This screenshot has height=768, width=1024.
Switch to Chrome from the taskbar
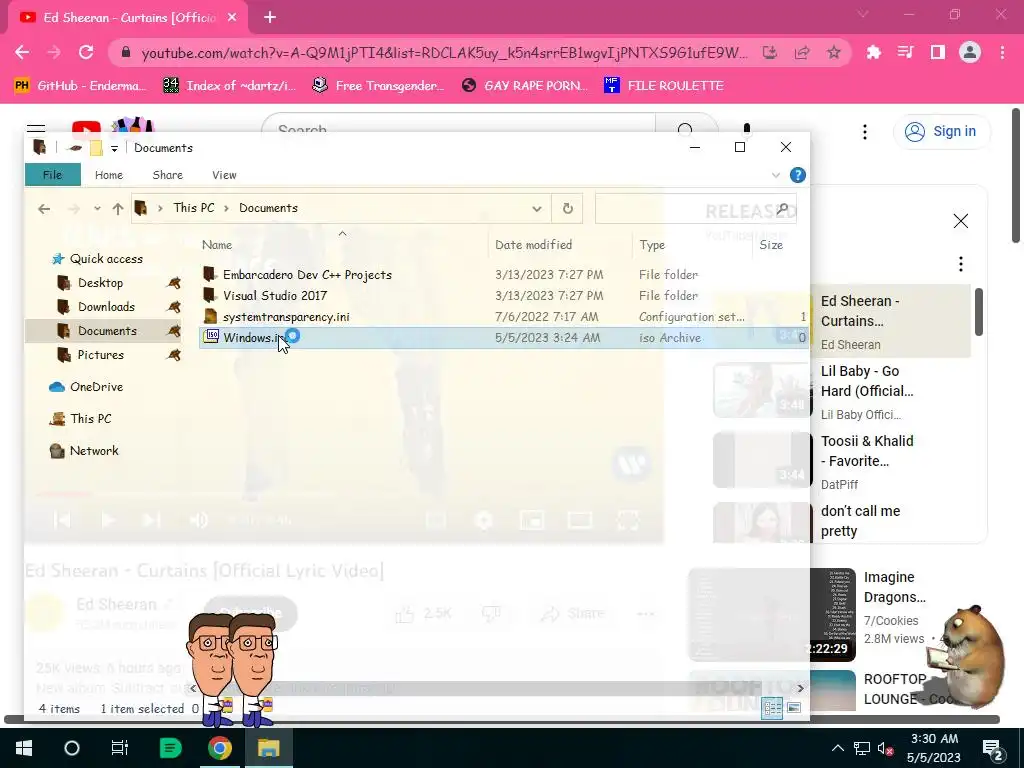220,748
